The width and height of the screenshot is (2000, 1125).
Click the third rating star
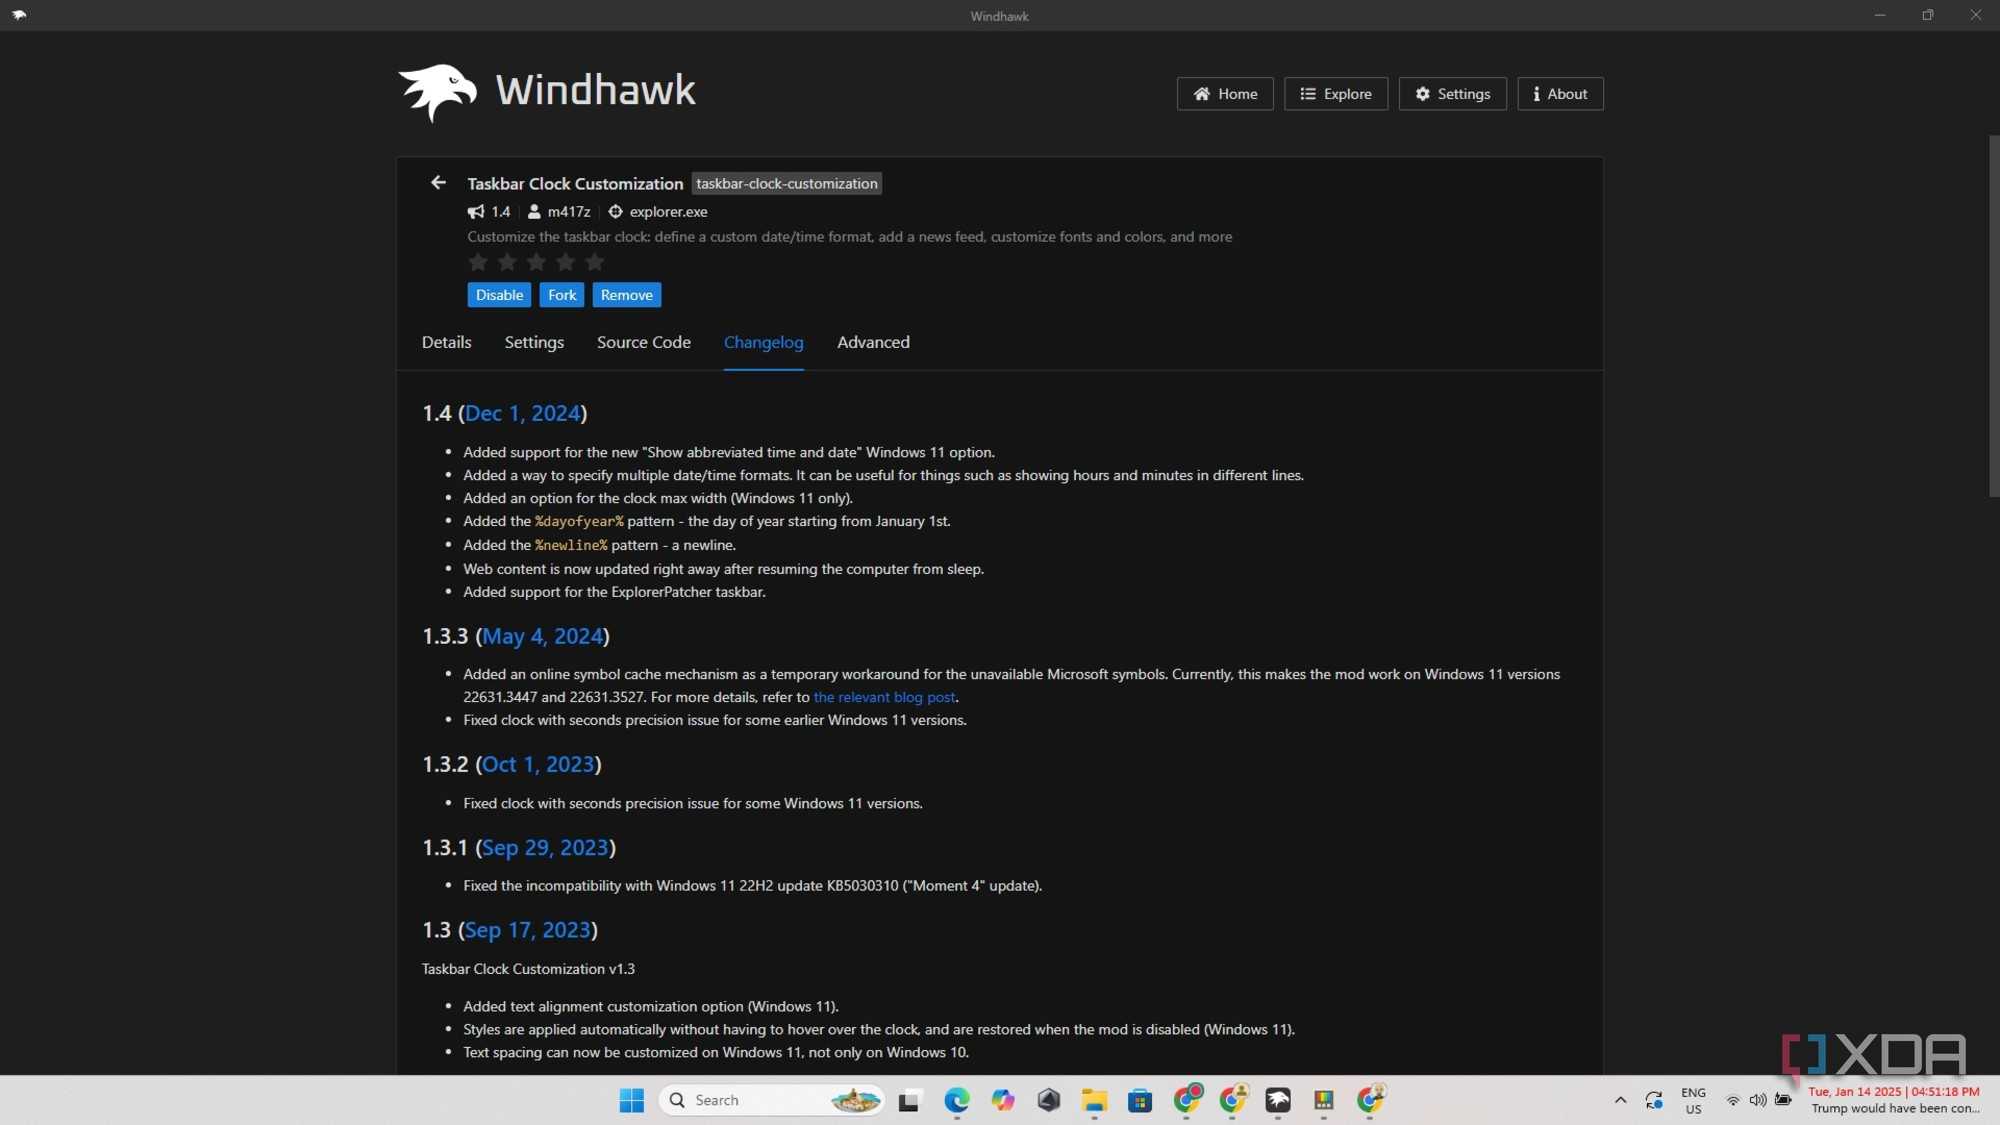click(x=536, y=262)
